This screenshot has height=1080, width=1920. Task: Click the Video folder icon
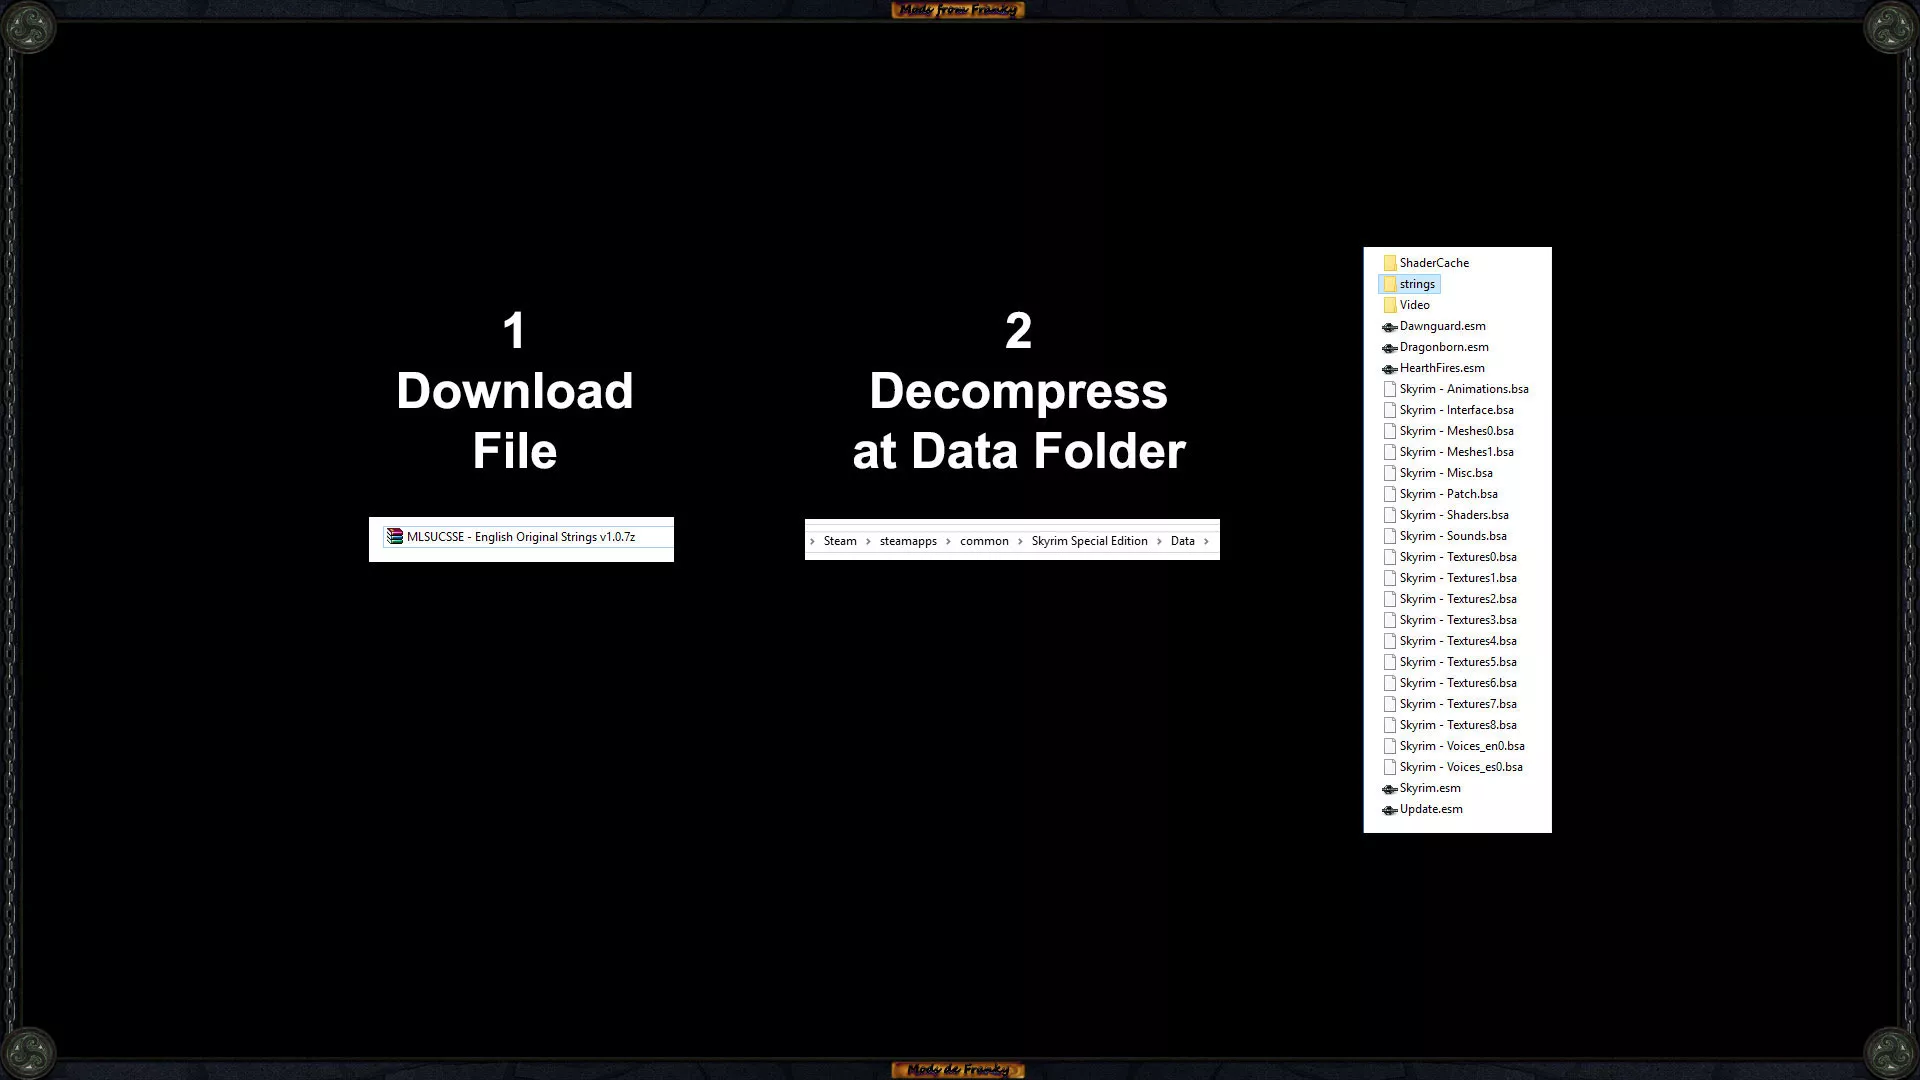[x=1390, y=305]
